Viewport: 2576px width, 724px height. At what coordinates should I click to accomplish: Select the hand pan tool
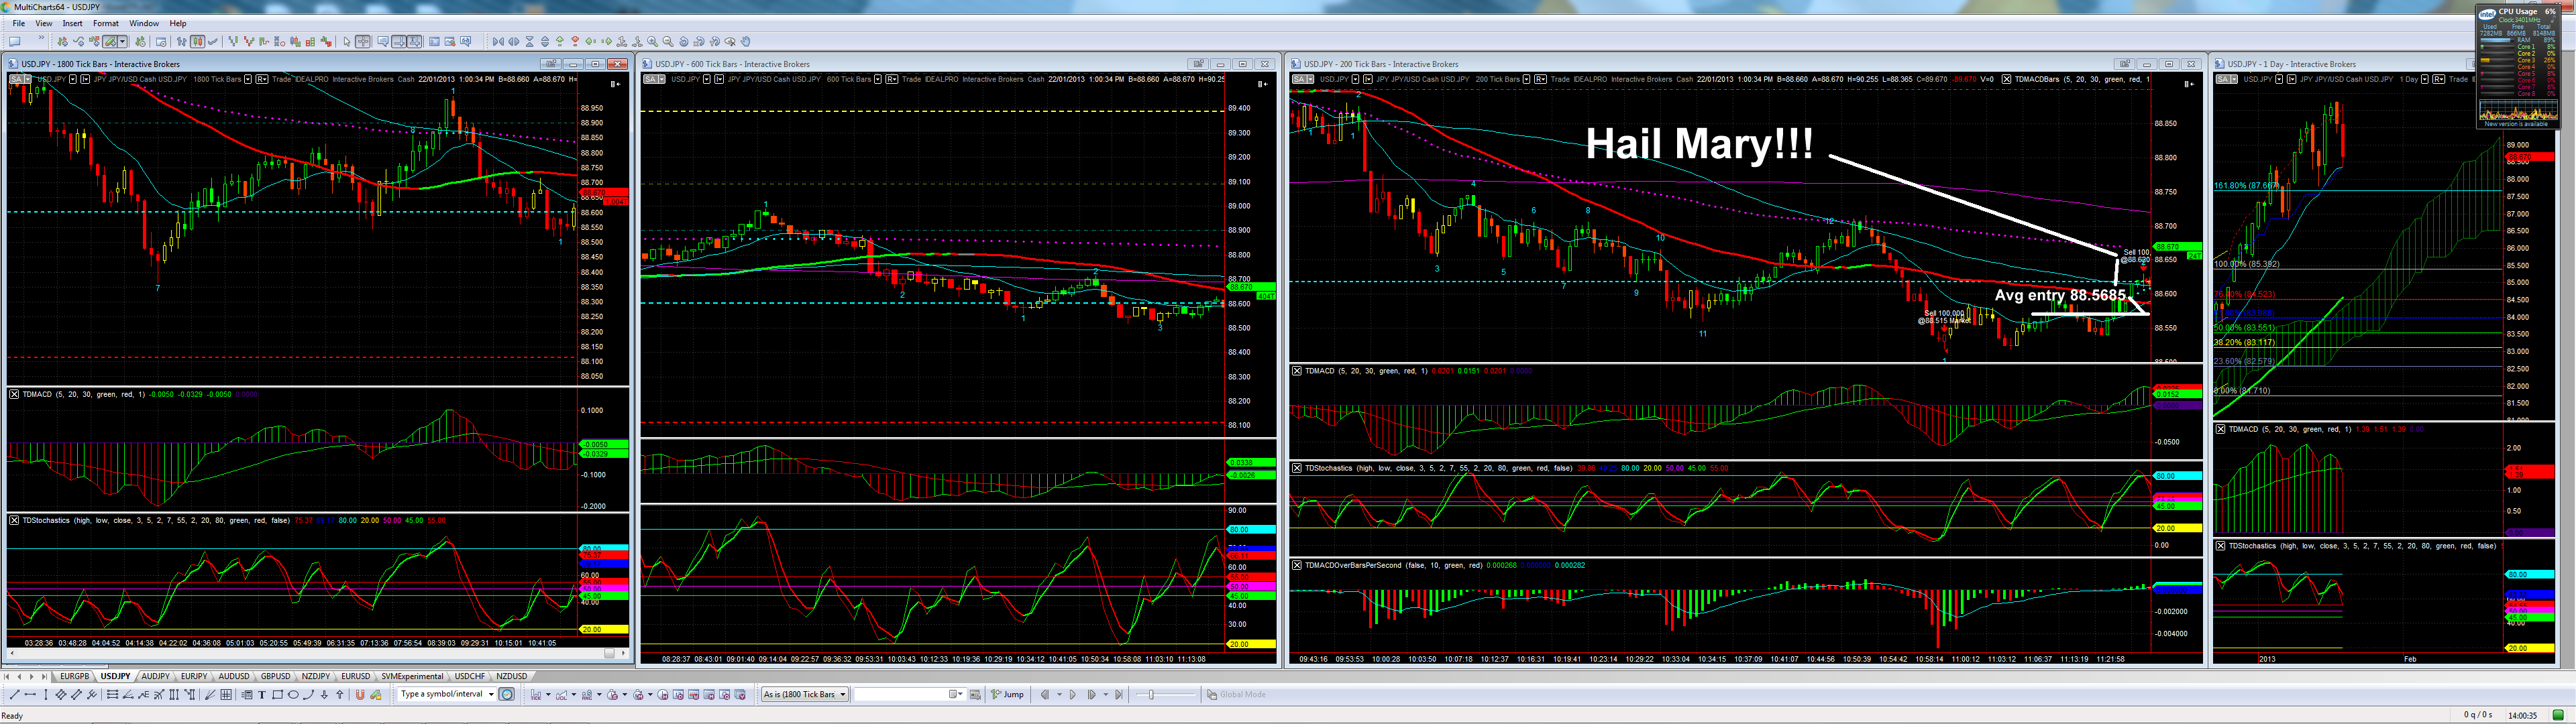(x=746, y=41)
